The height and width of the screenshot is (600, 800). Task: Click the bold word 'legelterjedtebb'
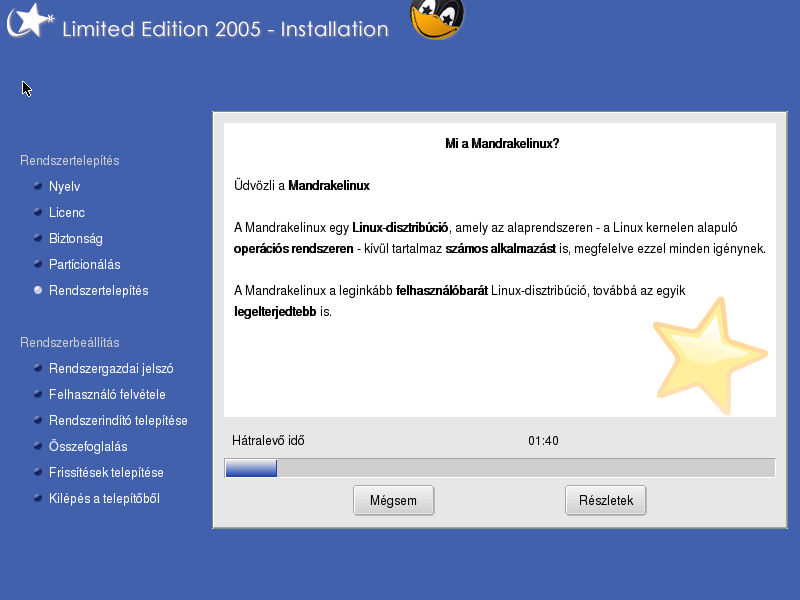coord(275,311)
